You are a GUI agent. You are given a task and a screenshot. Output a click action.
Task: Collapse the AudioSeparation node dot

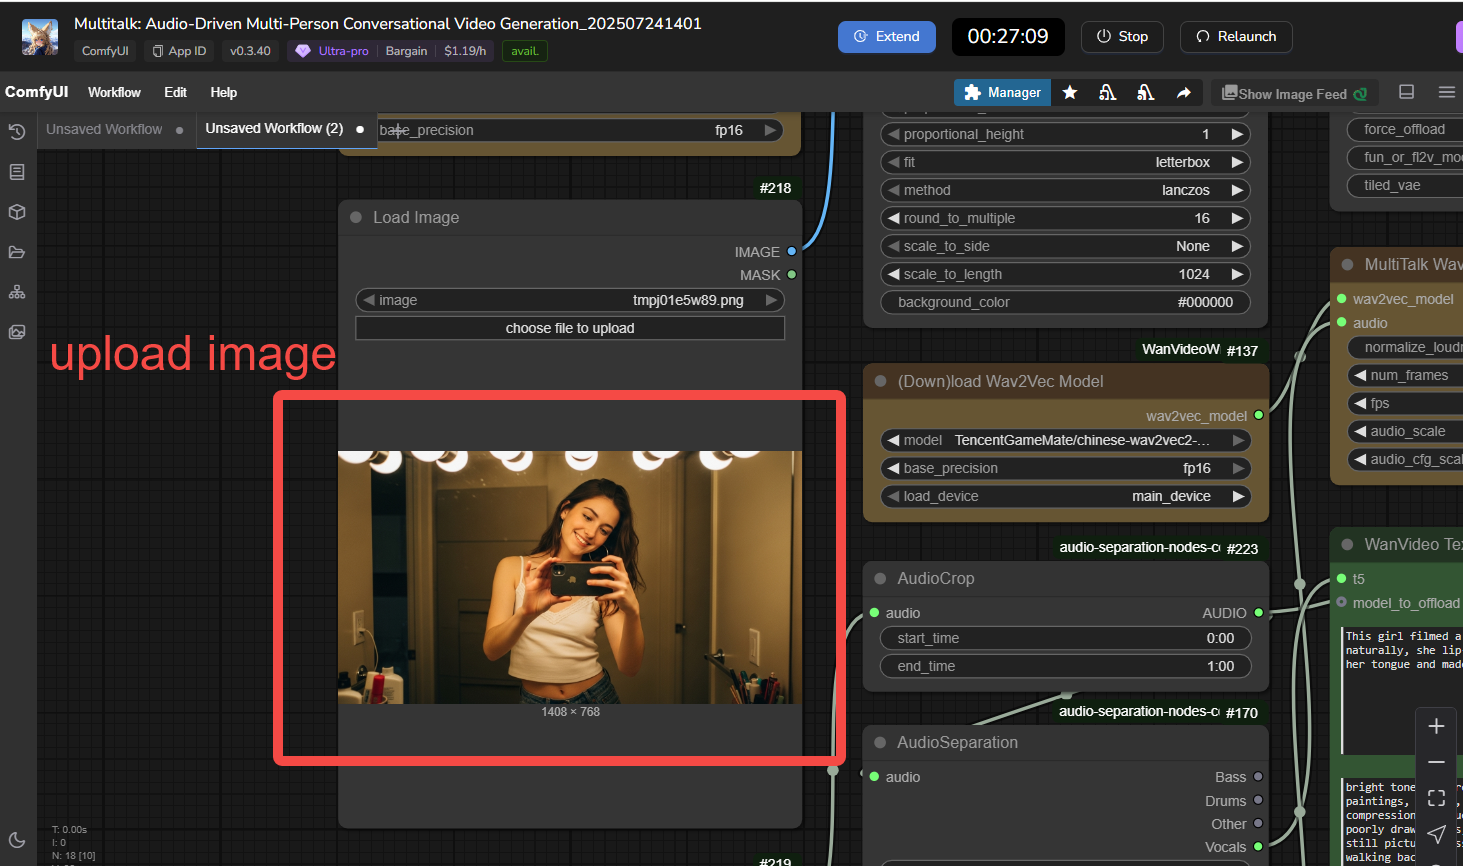point(881,742)
